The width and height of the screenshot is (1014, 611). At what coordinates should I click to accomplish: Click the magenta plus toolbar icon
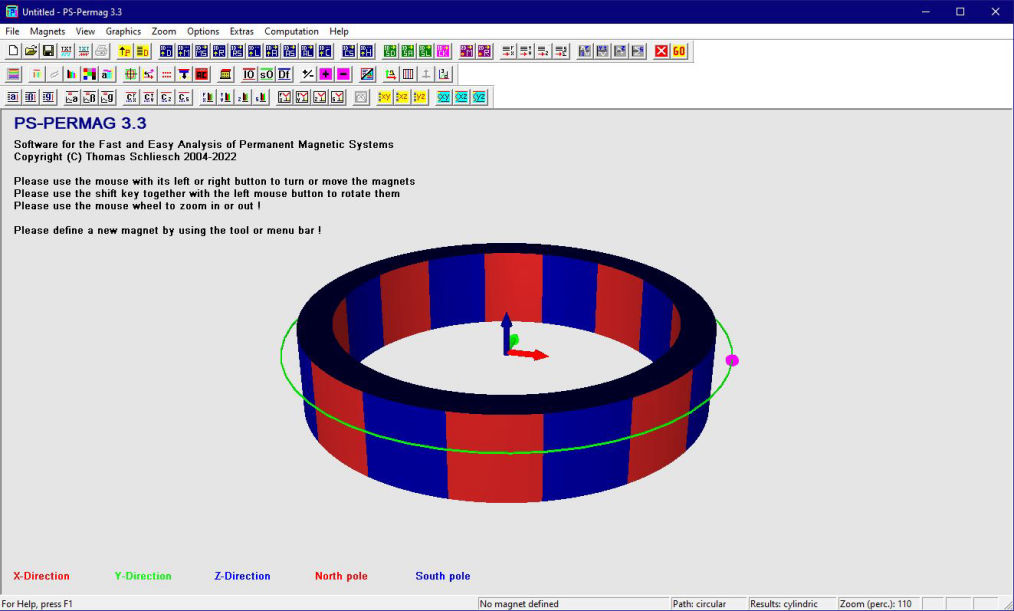[x=326, y=74]
